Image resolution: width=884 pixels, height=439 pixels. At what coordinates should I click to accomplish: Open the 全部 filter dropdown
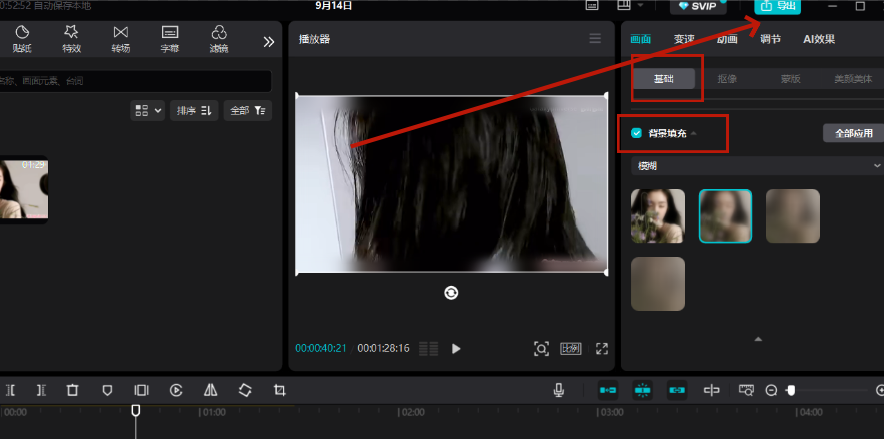click(x=247, y=110)
